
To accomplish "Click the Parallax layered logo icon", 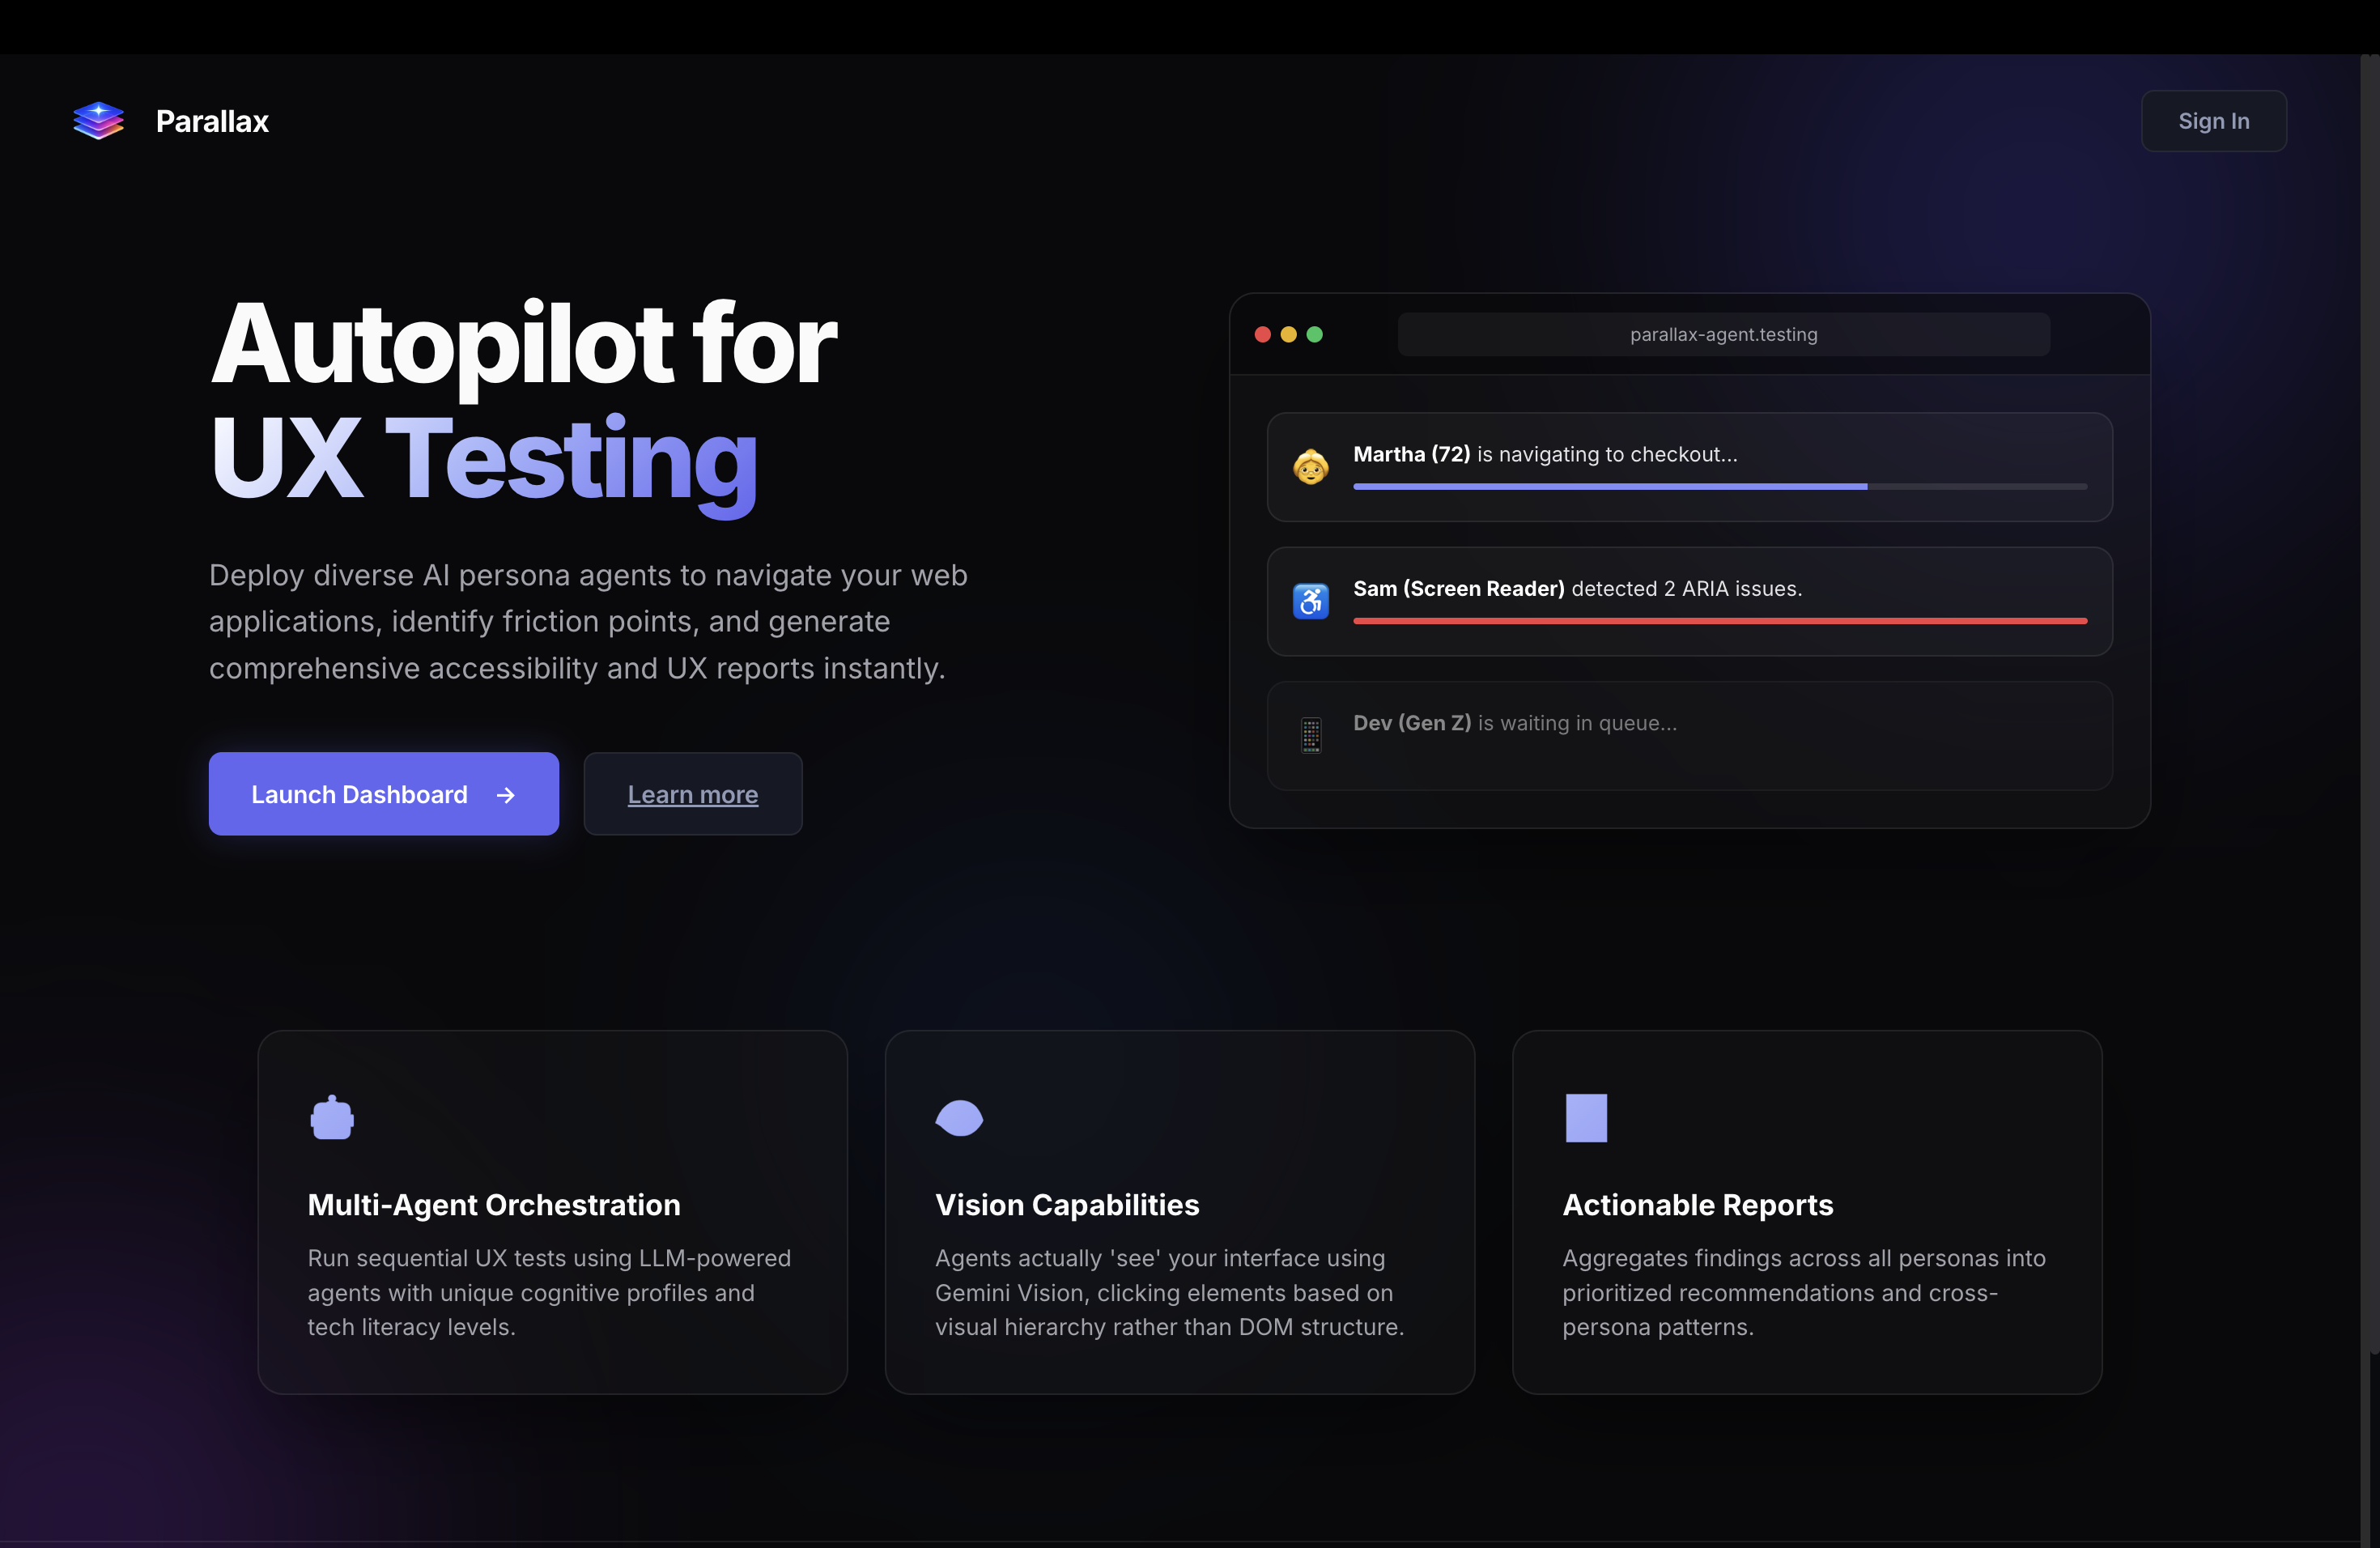I will click(x=98, y=120).
